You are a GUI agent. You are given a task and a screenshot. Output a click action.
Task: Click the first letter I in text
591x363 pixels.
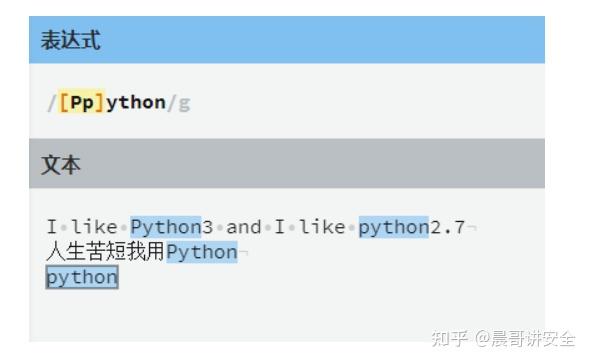(x=52, y=227)
